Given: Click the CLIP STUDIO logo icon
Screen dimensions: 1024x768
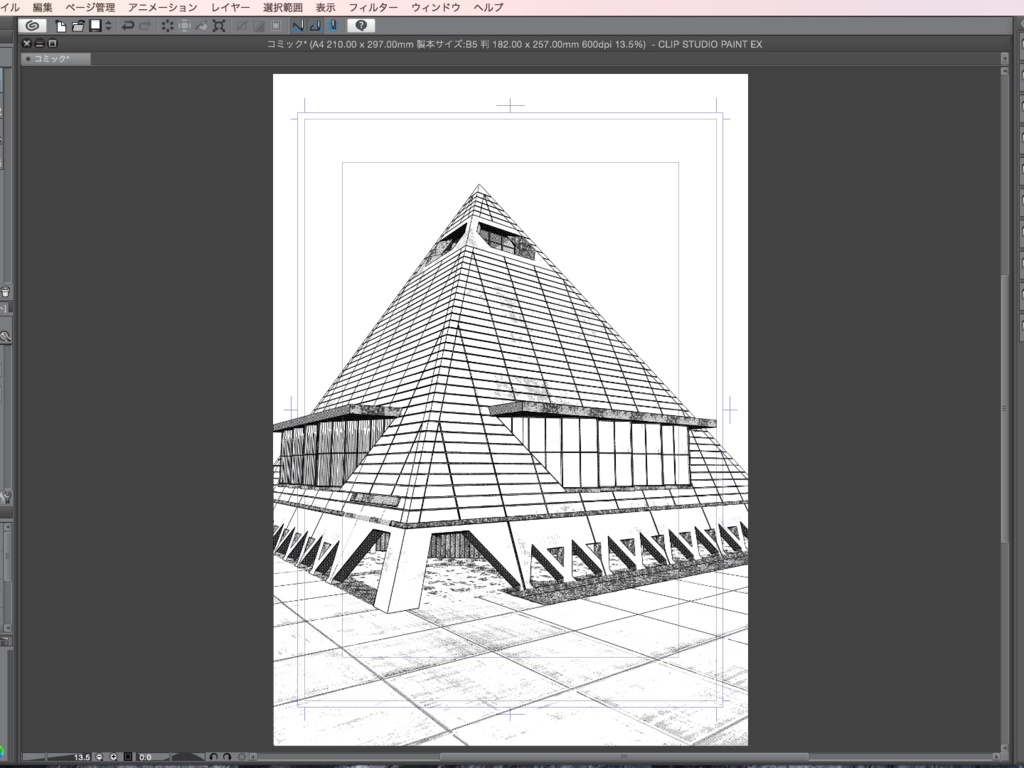Looking at the screenshot, I should tap(30, 26).
